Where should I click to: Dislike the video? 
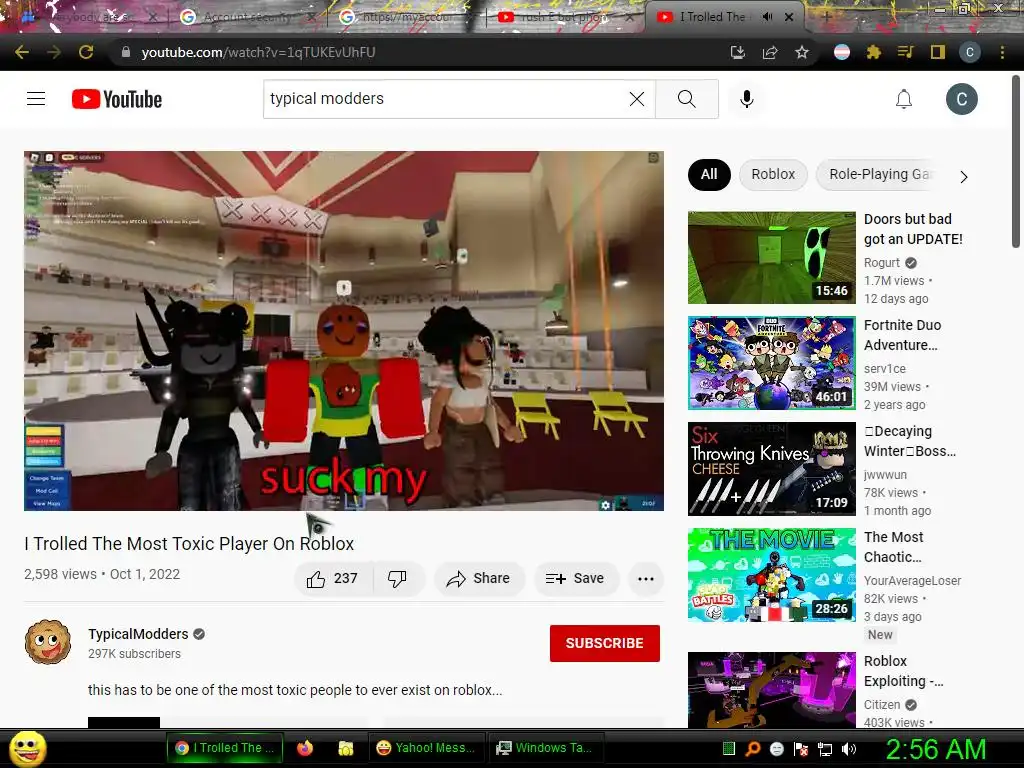pyautogui.click(x=397, y=579)
